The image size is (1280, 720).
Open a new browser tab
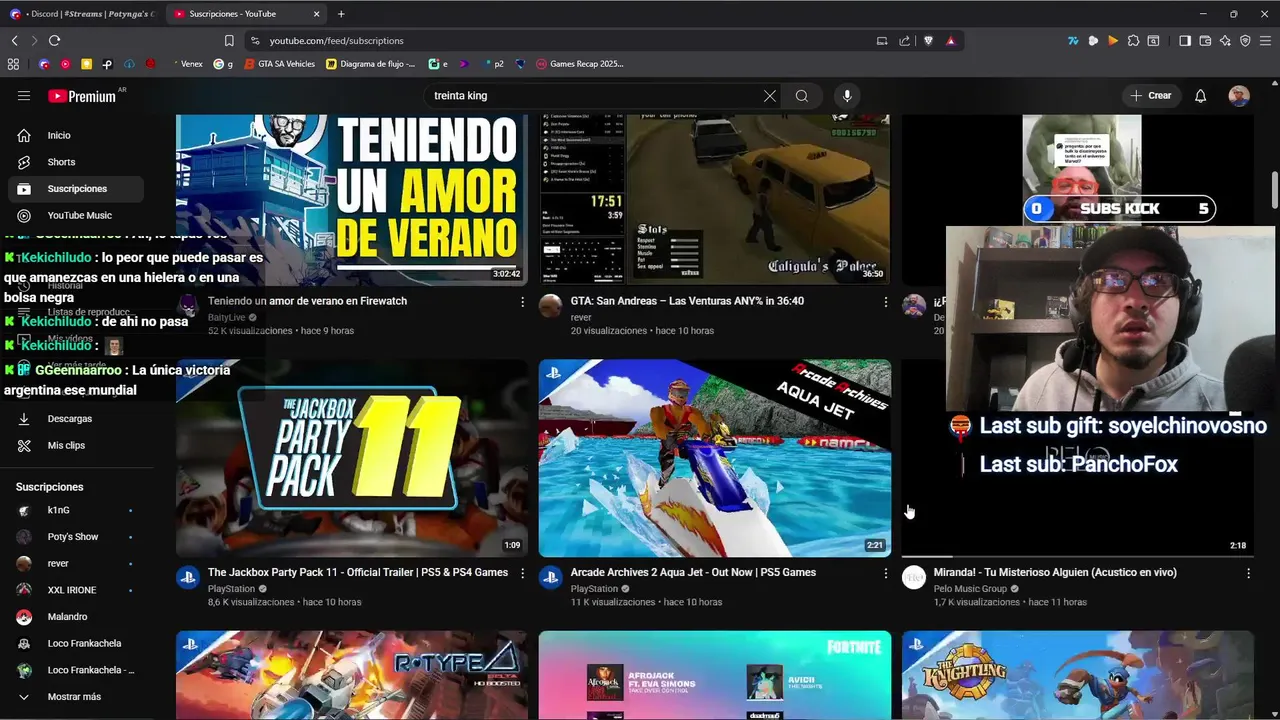coord(341,14)
